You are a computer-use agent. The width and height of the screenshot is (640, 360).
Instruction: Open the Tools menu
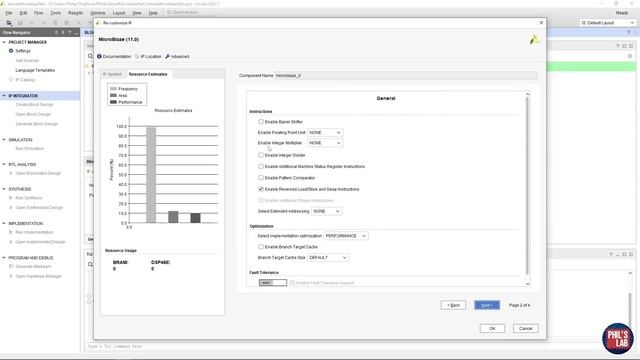(56, 13)
